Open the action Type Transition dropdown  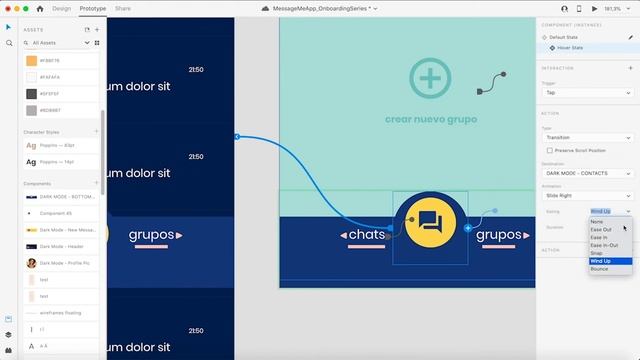pos(588,138)
